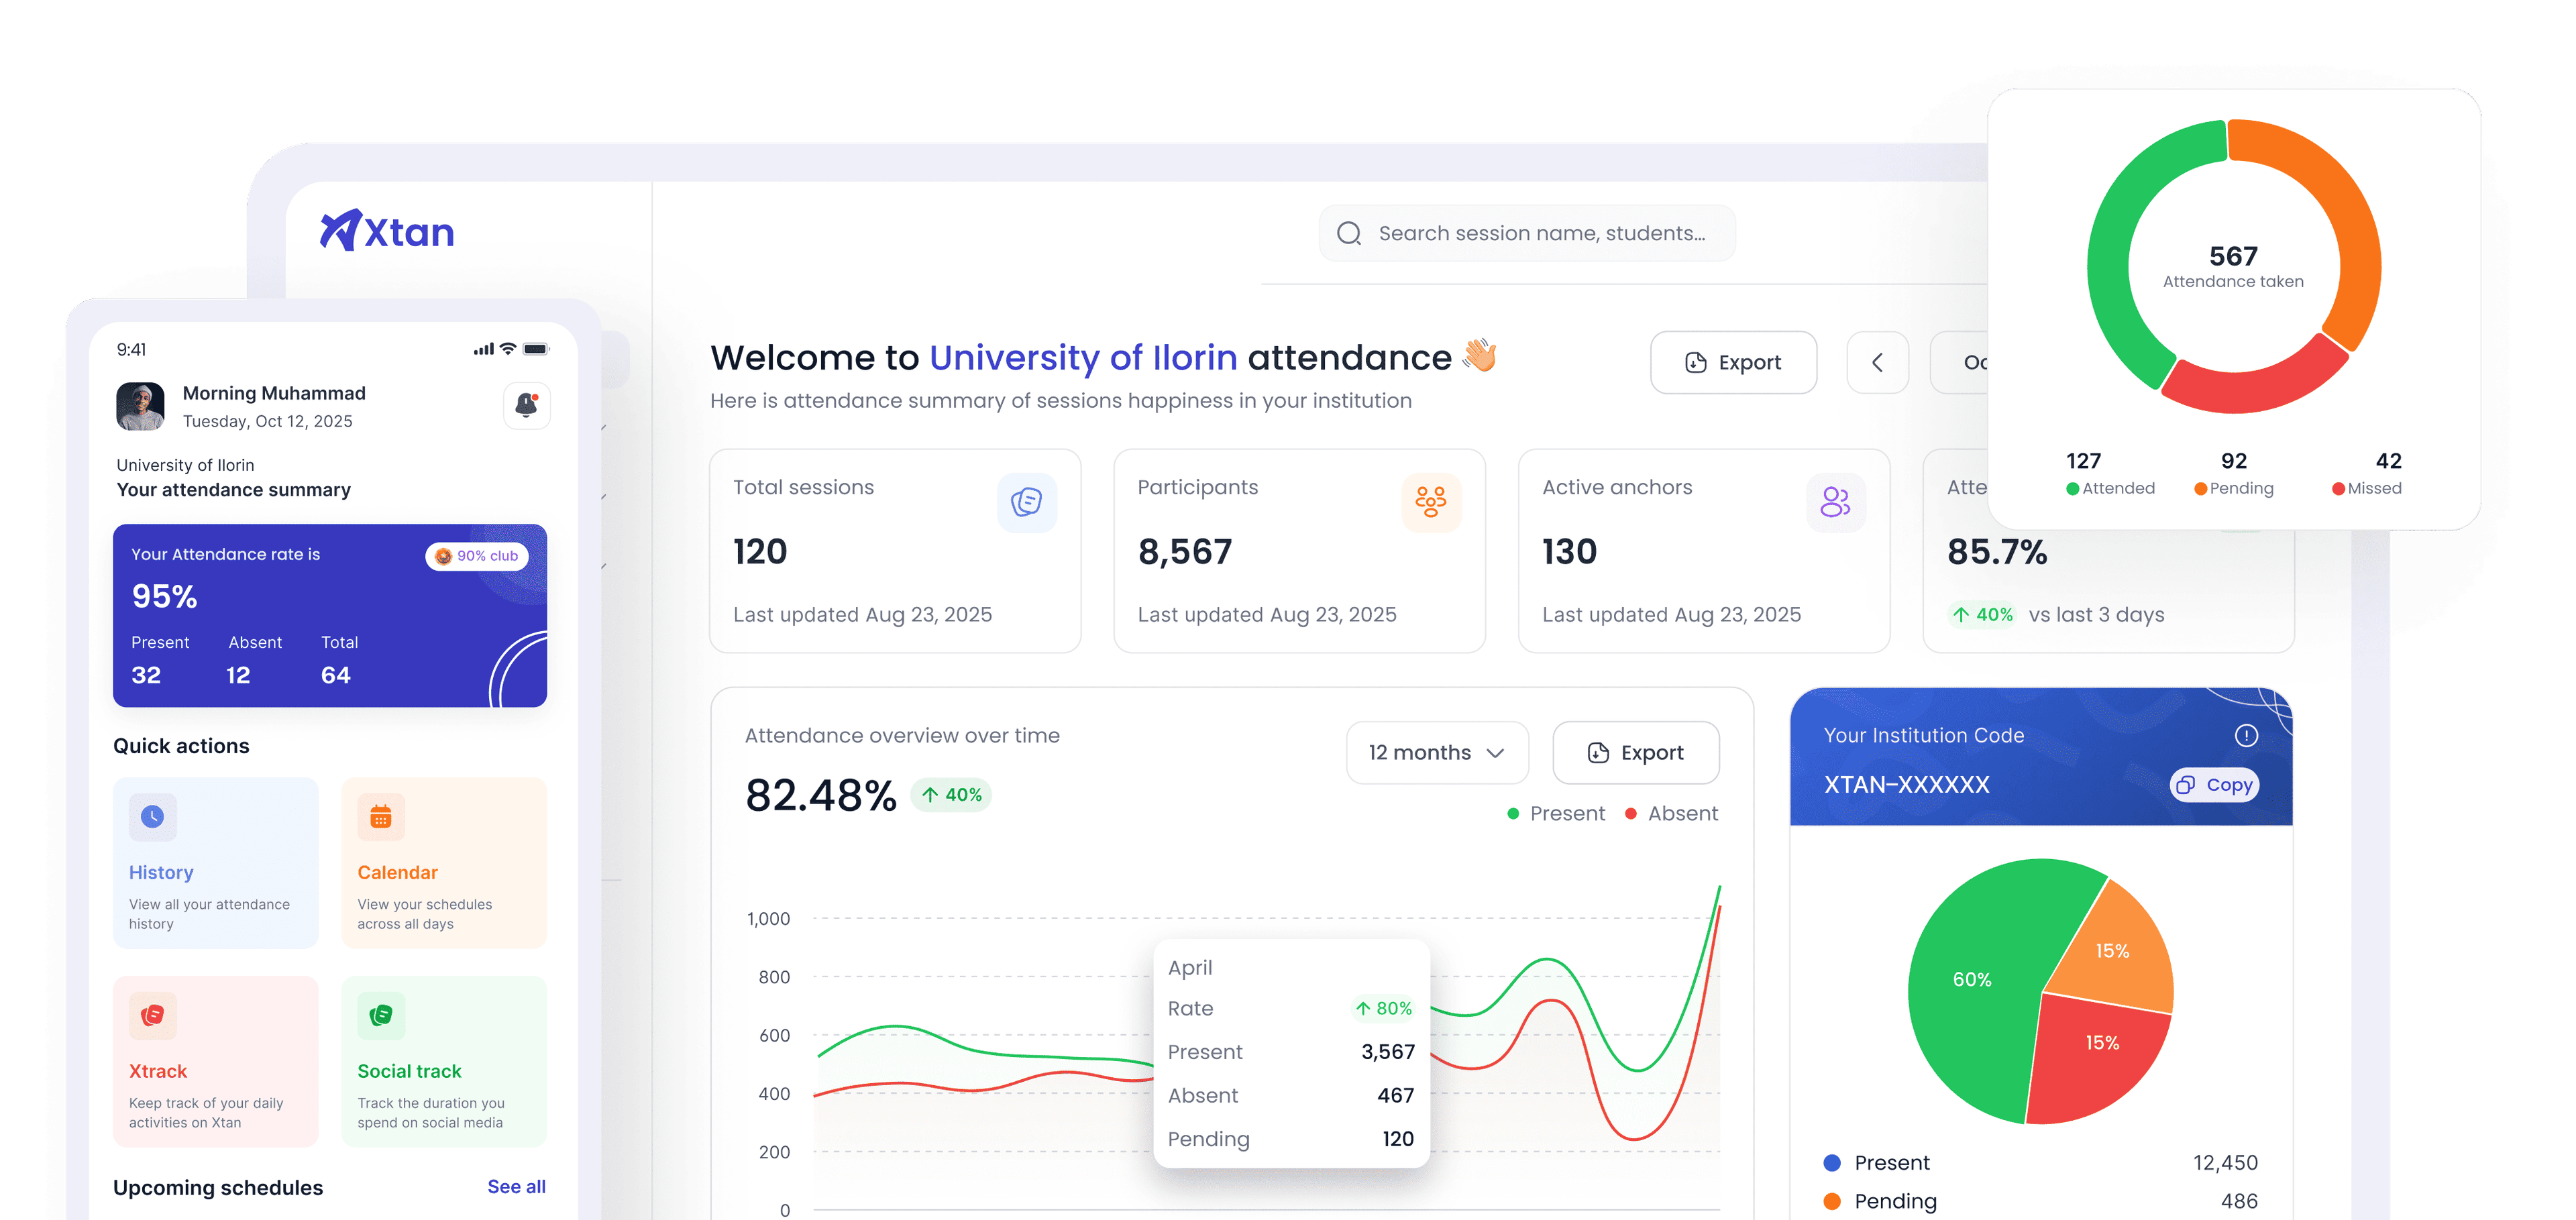This screenshot has height=1220, width=2576.
Task: Click the orange Pending donut legend dot
Action: 2200,489
